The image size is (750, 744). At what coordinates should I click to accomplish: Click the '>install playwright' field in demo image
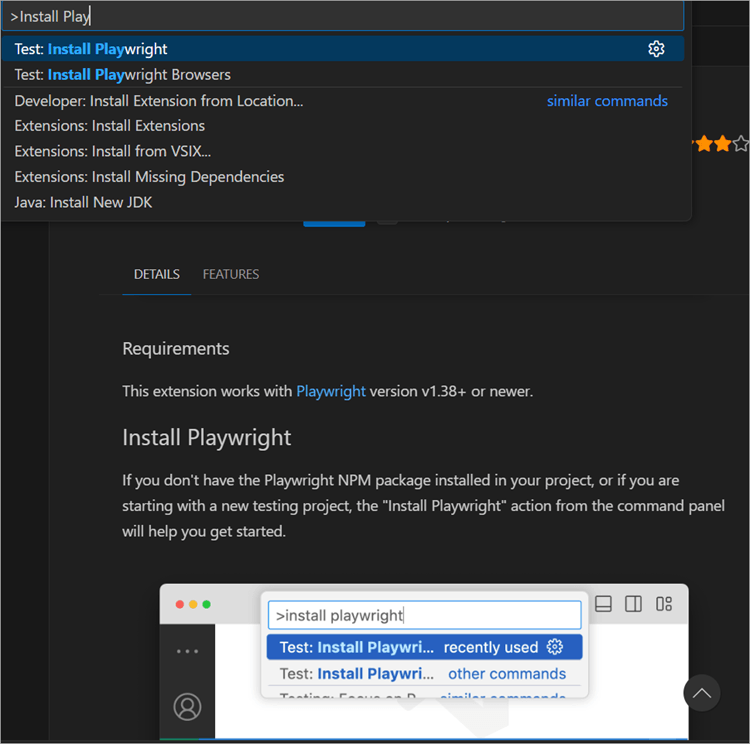[x=425, y=615]
